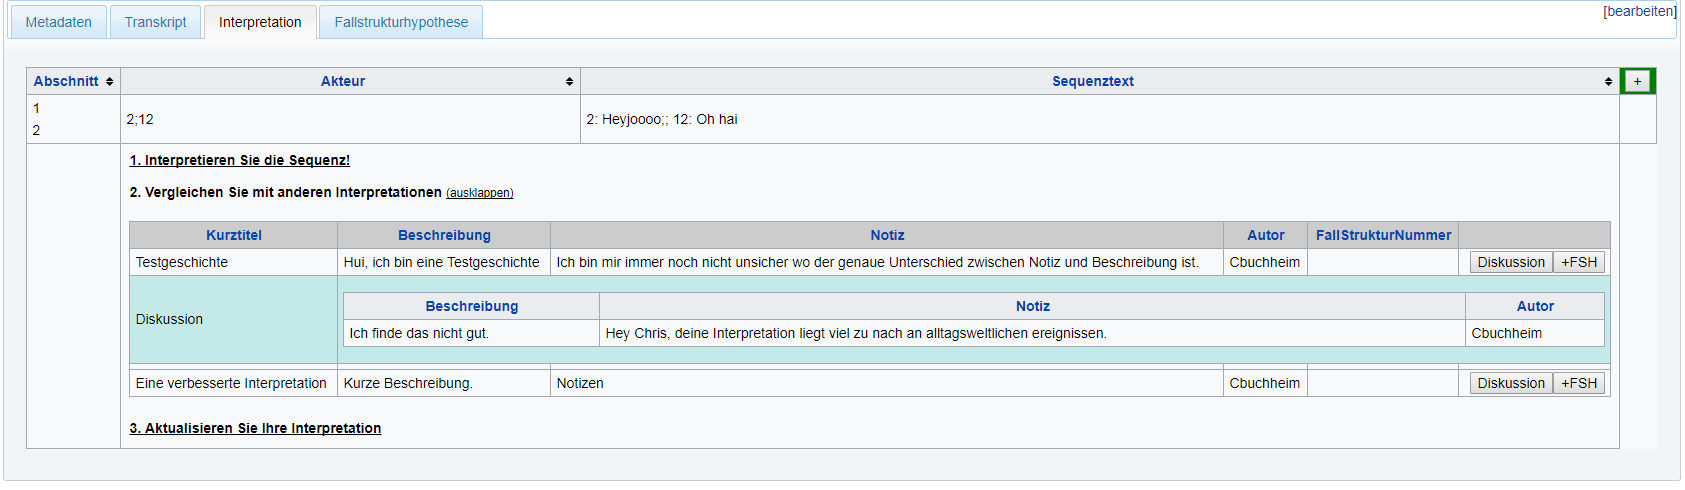Select the Interpretation tab

pyautogui.click(x=260, y=22)
